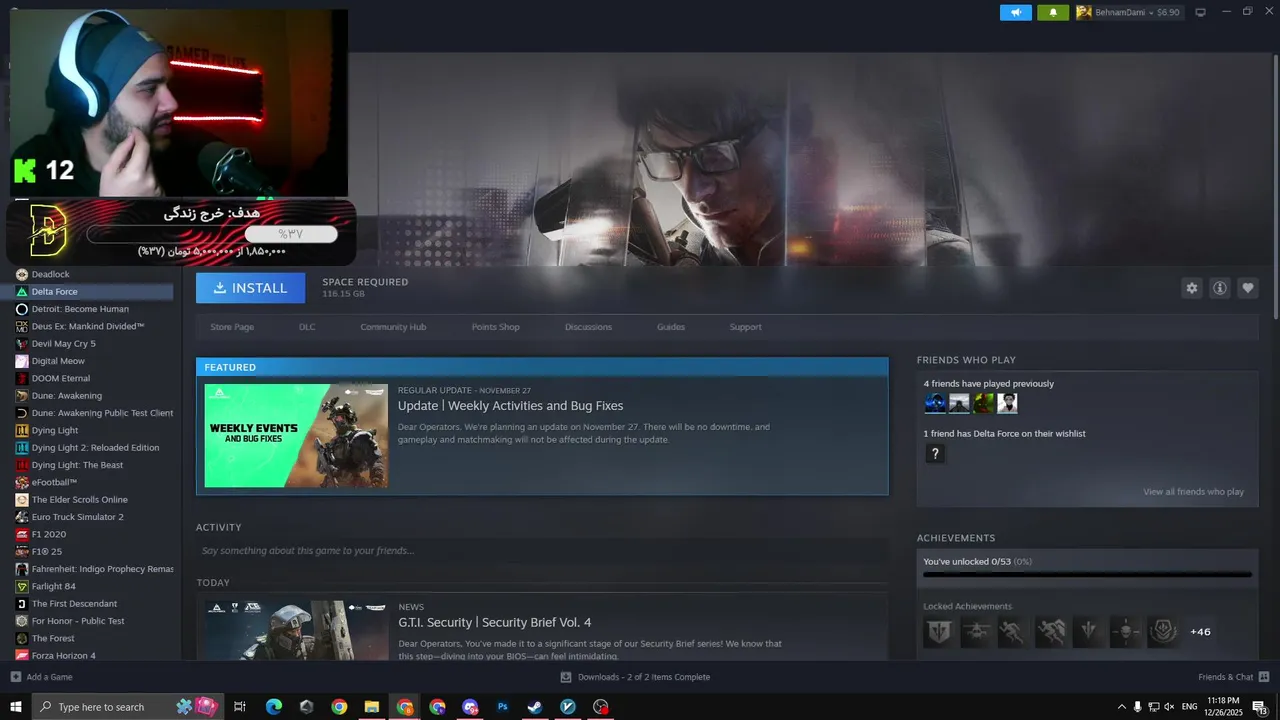Click the first friend avatar who played

935,403
